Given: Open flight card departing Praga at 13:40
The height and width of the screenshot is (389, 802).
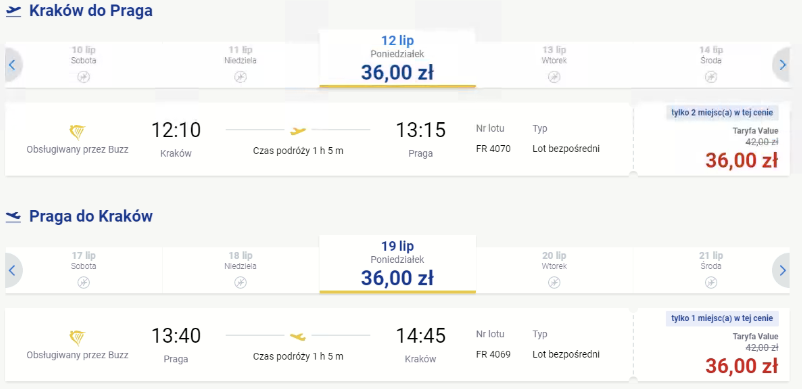Looking at the screenshot, I should click(x=317, y=345).
